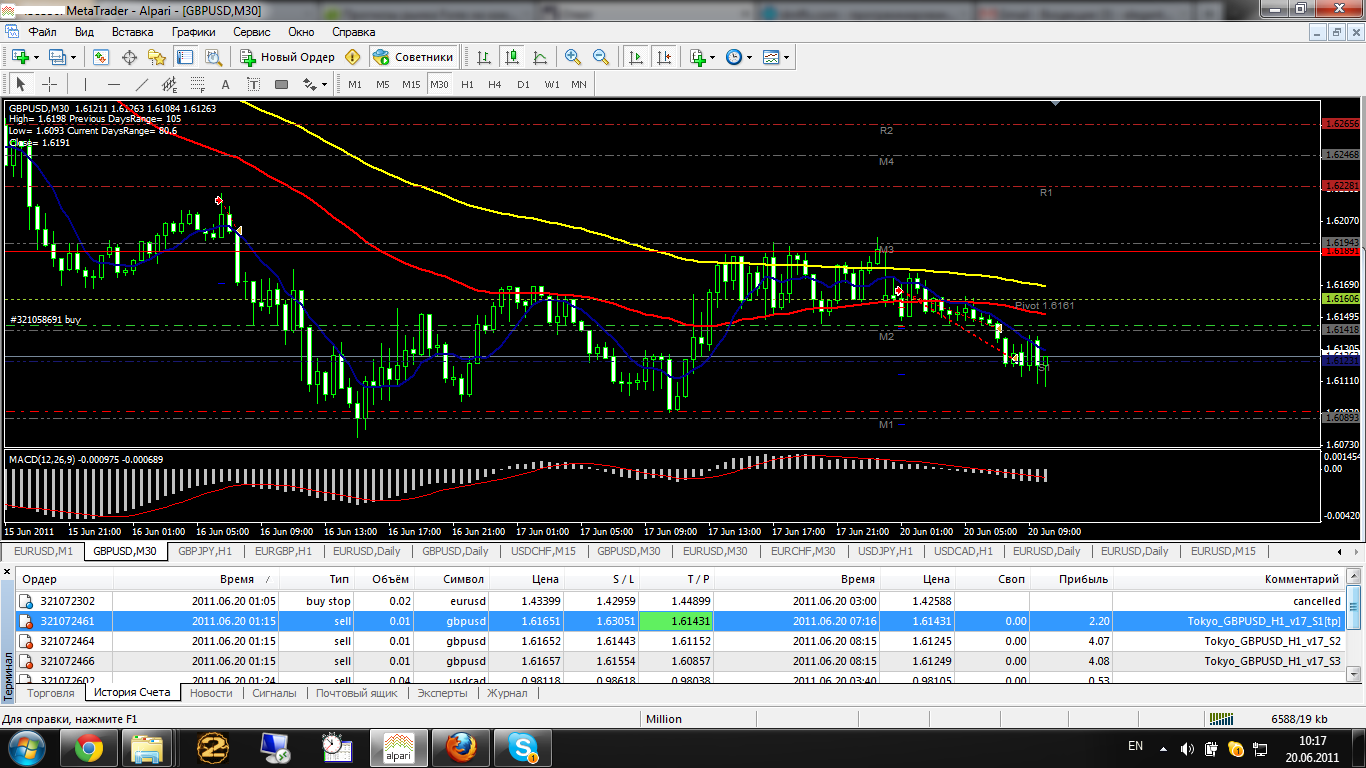Zoom in on the chart

point(573,57)
